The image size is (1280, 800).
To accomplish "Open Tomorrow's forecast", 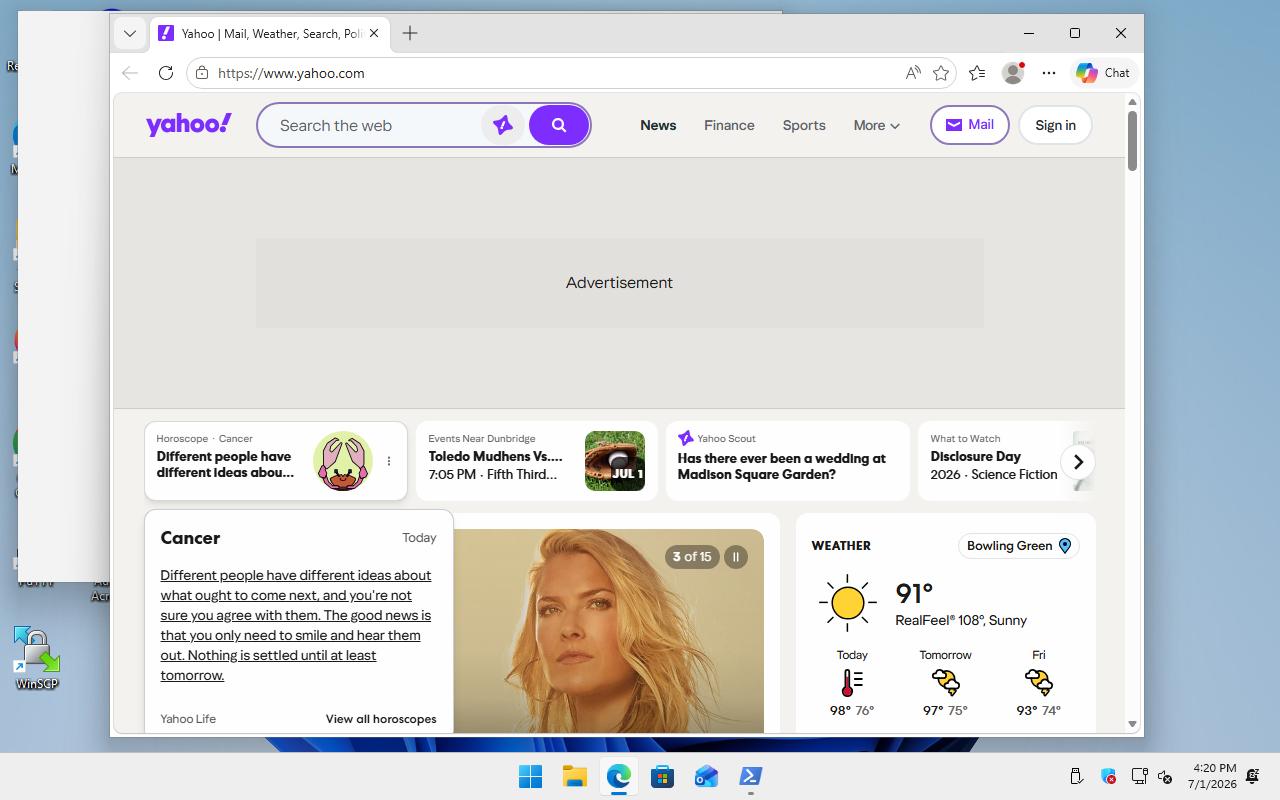I will point(945,684).
